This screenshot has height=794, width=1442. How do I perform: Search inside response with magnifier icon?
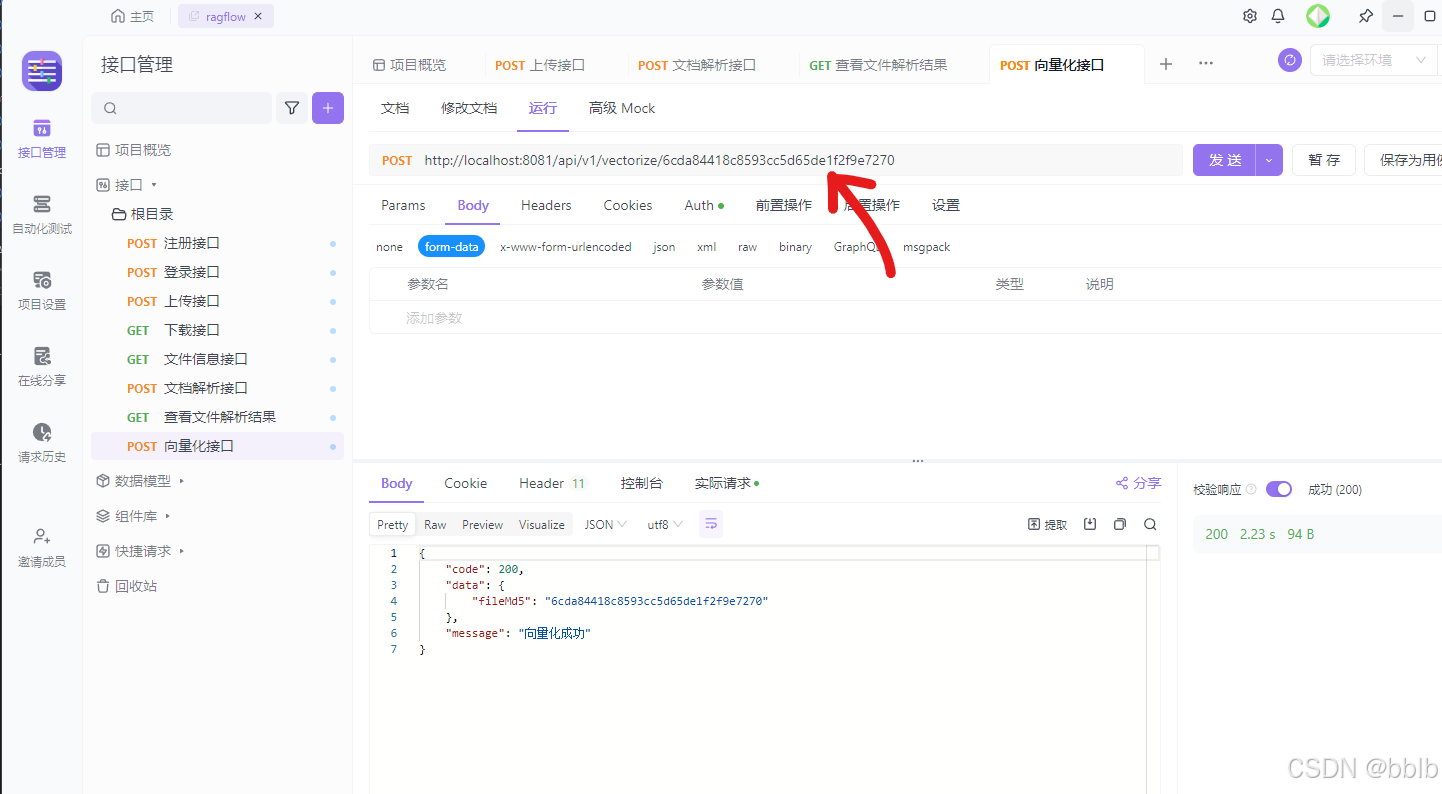tap(1149, 523)
